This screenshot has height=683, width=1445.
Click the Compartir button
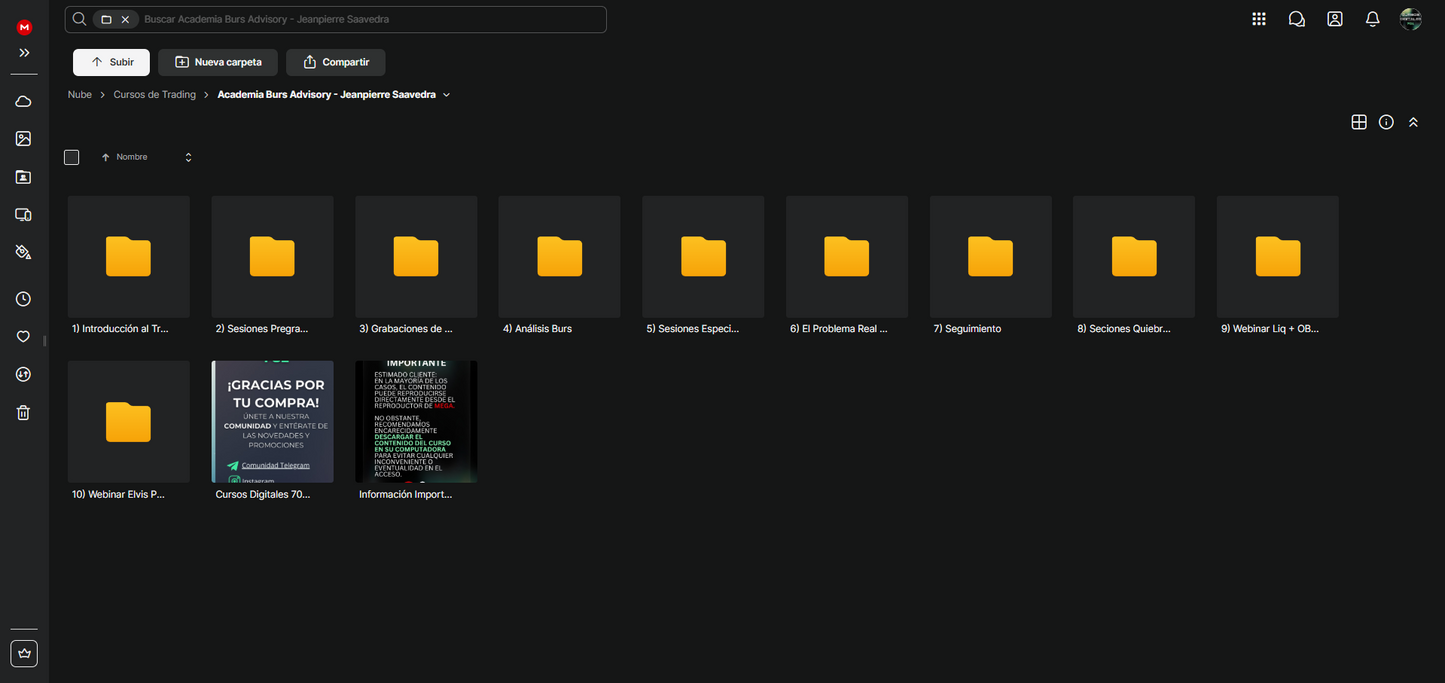coord(336,62)
